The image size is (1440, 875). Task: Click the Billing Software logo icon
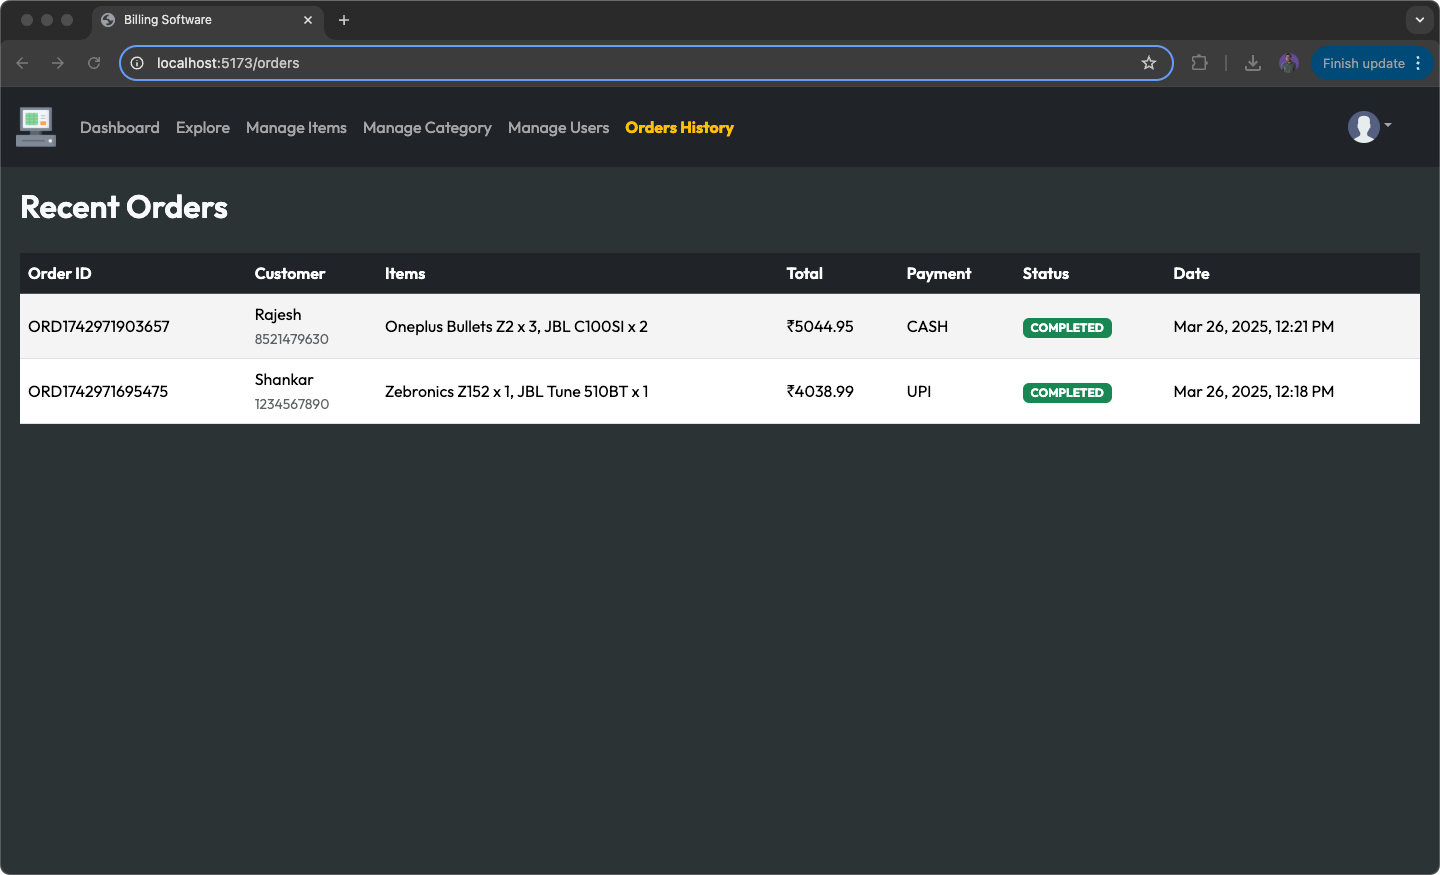click(36, 127)
